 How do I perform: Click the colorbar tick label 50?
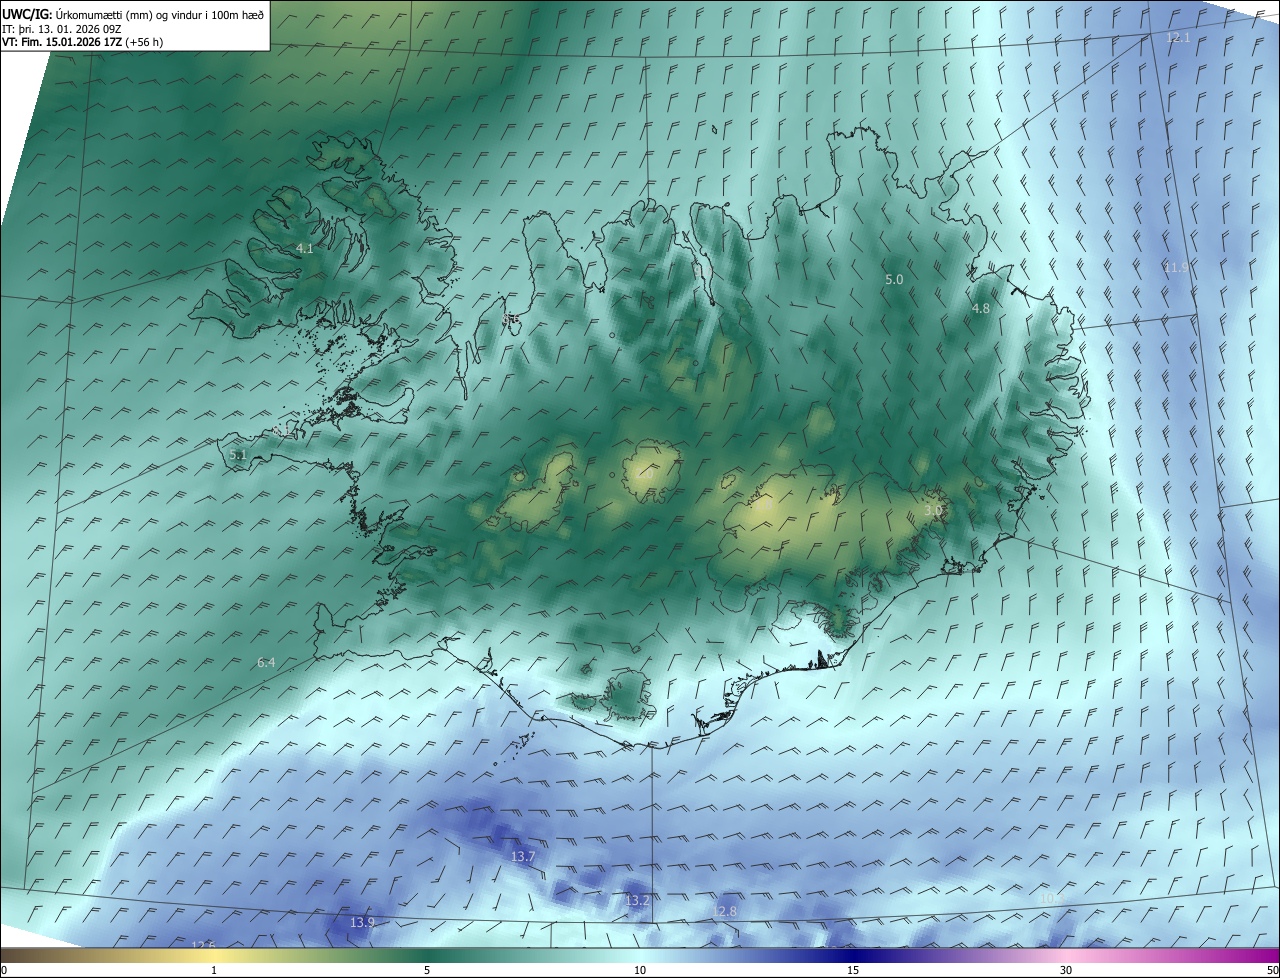click(x=1272, y=970)
